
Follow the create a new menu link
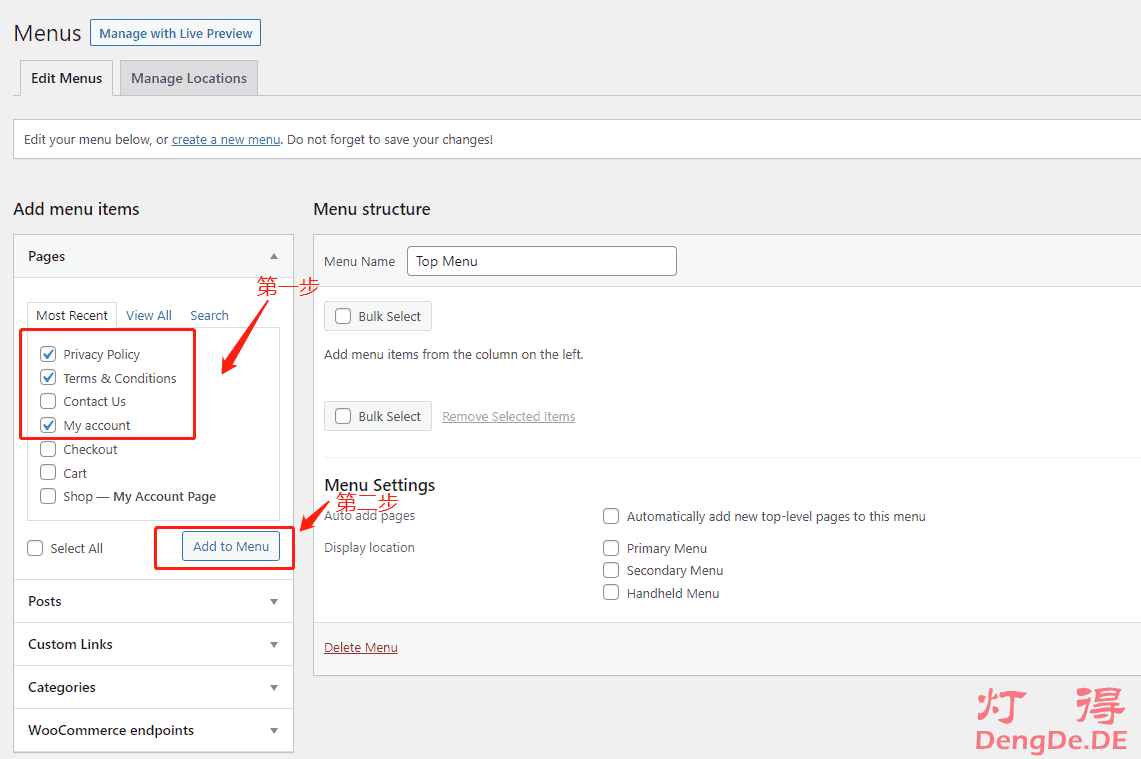pos(226,140)
